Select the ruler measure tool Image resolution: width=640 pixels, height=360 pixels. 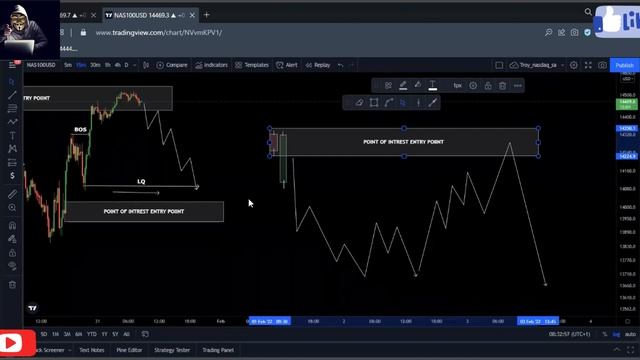click(x=12, y=194)
